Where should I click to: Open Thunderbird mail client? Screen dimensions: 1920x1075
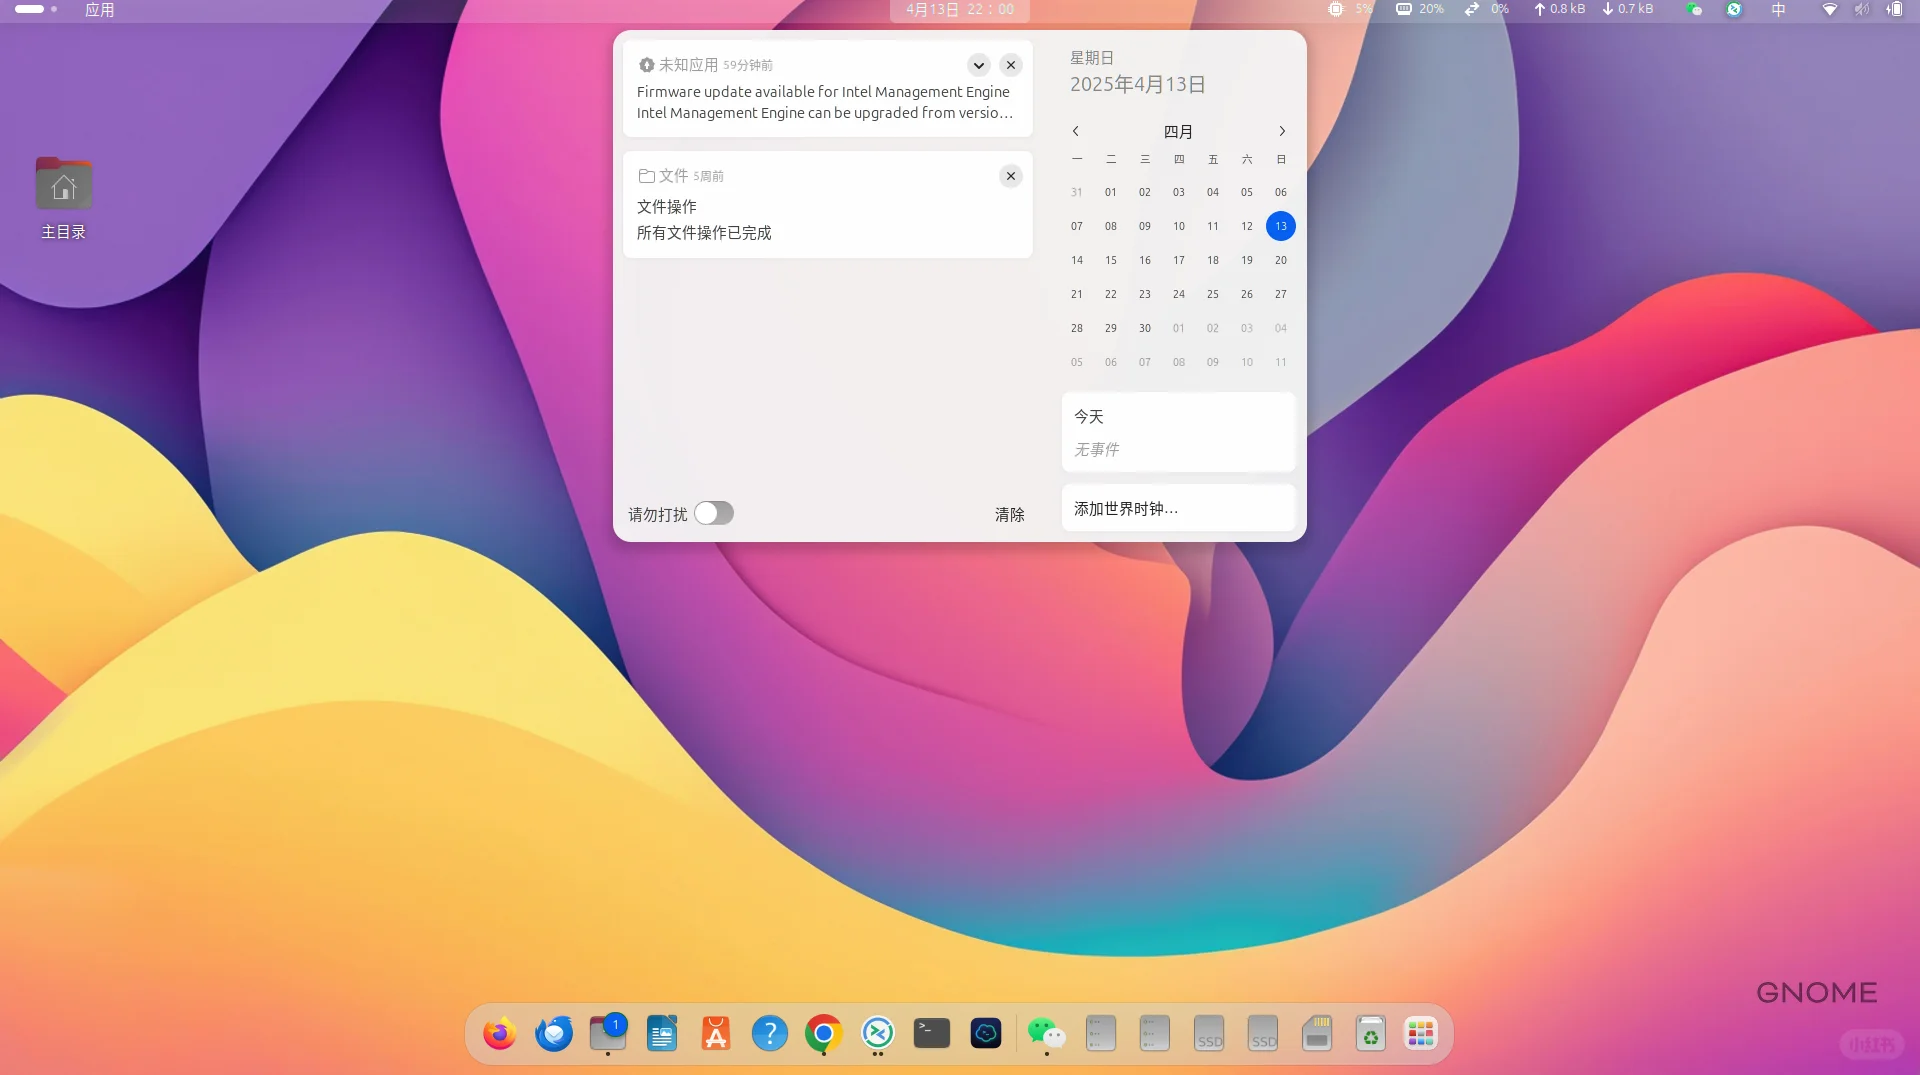pos(553,1033)
